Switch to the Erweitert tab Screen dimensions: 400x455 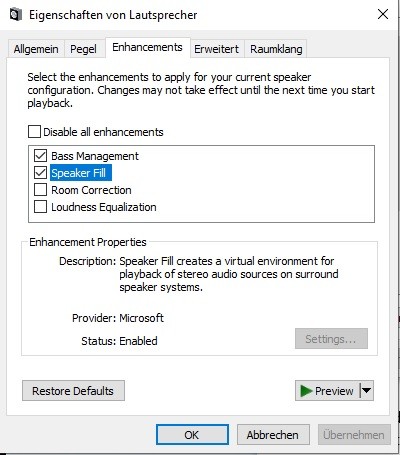click(217, 49)
